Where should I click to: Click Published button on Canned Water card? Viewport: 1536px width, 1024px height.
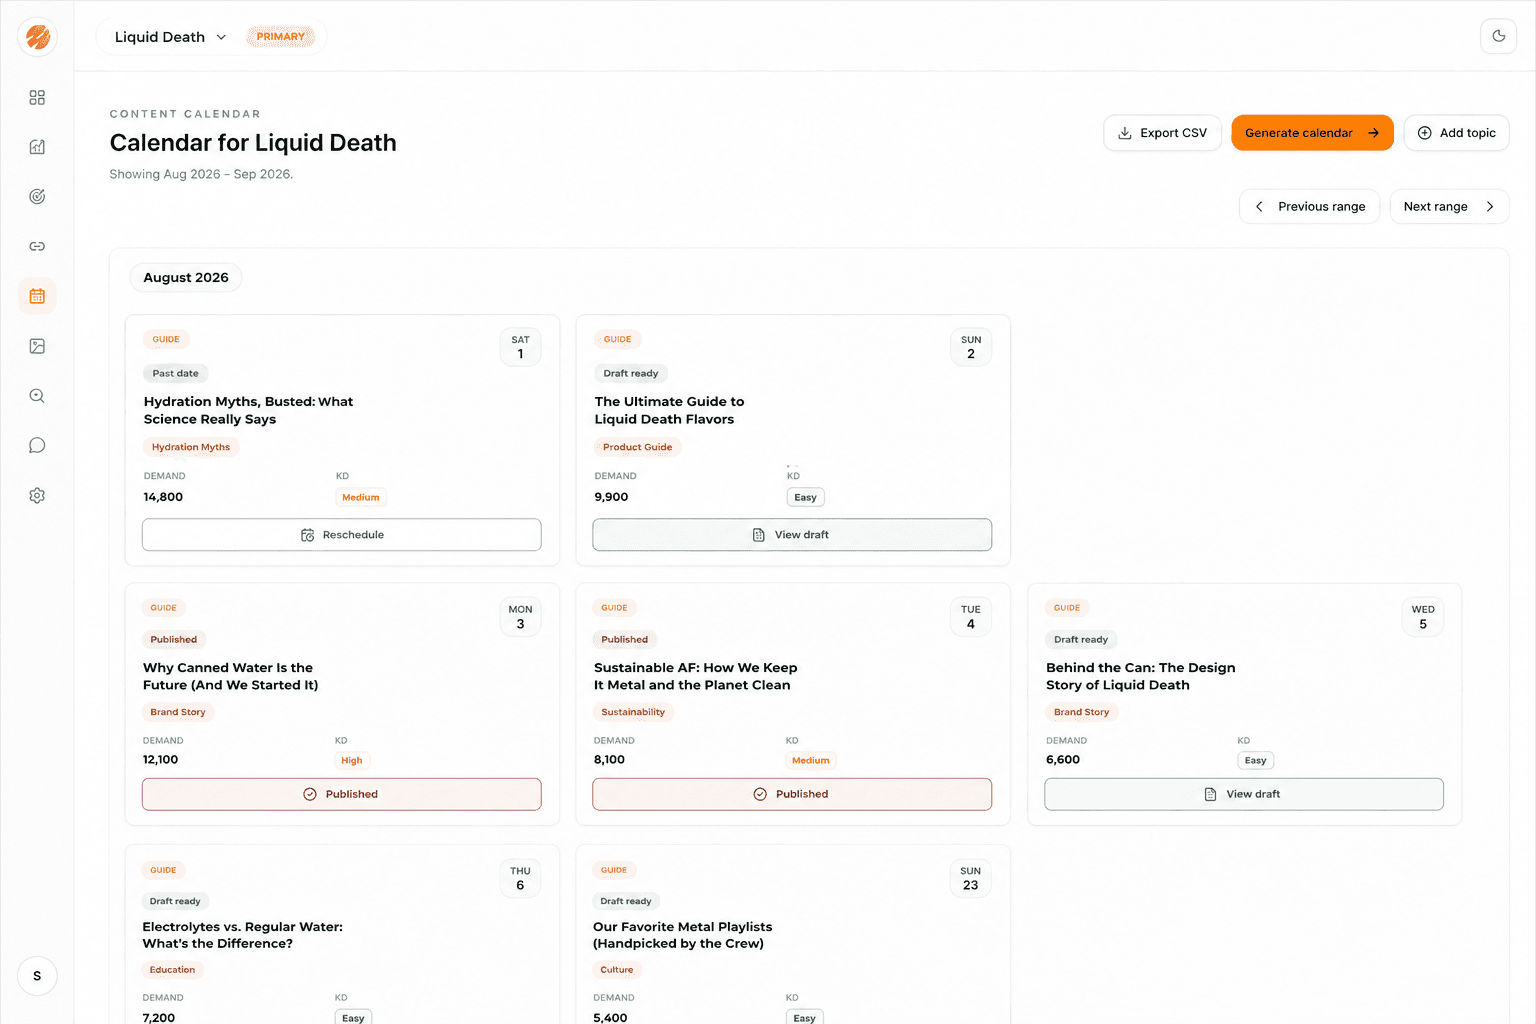[342, 794]
